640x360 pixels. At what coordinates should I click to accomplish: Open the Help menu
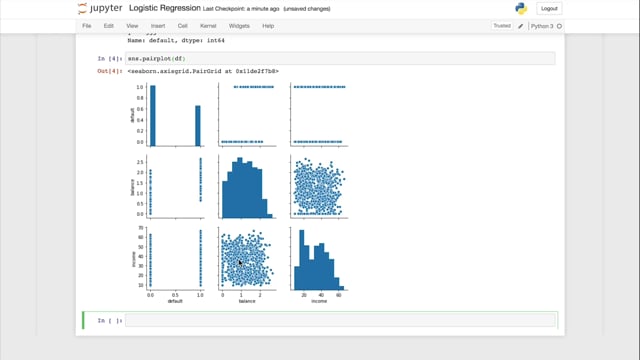(268, 26)
